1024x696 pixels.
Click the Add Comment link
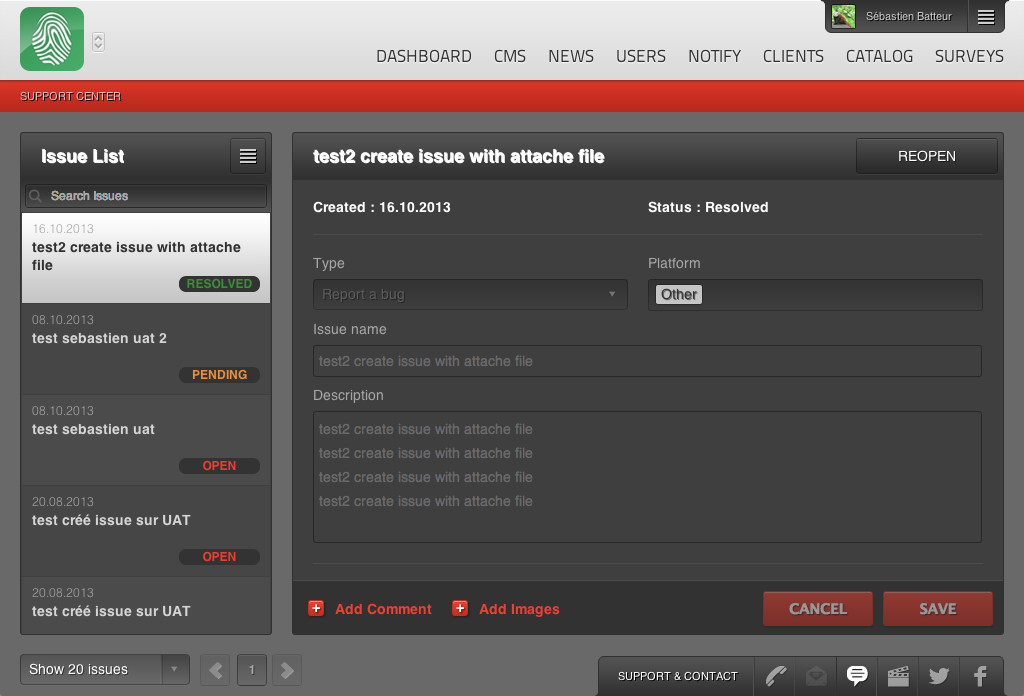pyautogui.click(x=383, y=609)
